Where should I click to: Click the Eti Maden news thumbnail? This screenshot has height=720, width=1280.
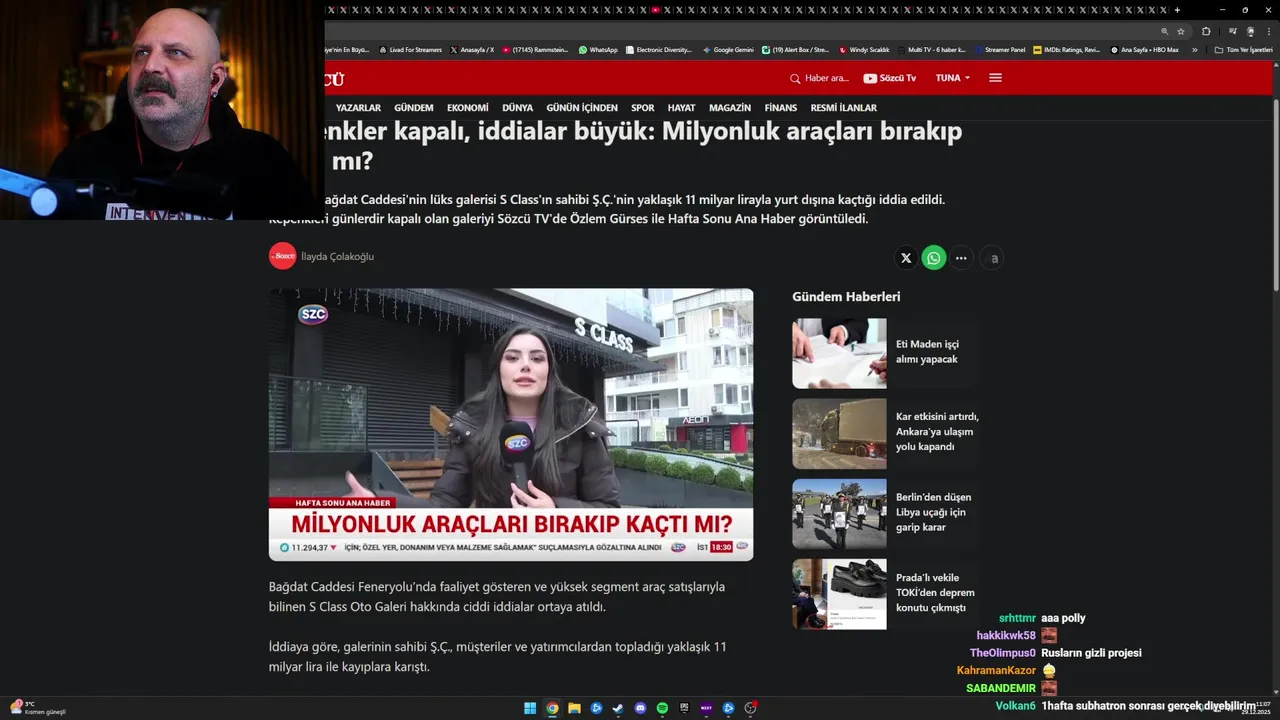click(839, 353)
